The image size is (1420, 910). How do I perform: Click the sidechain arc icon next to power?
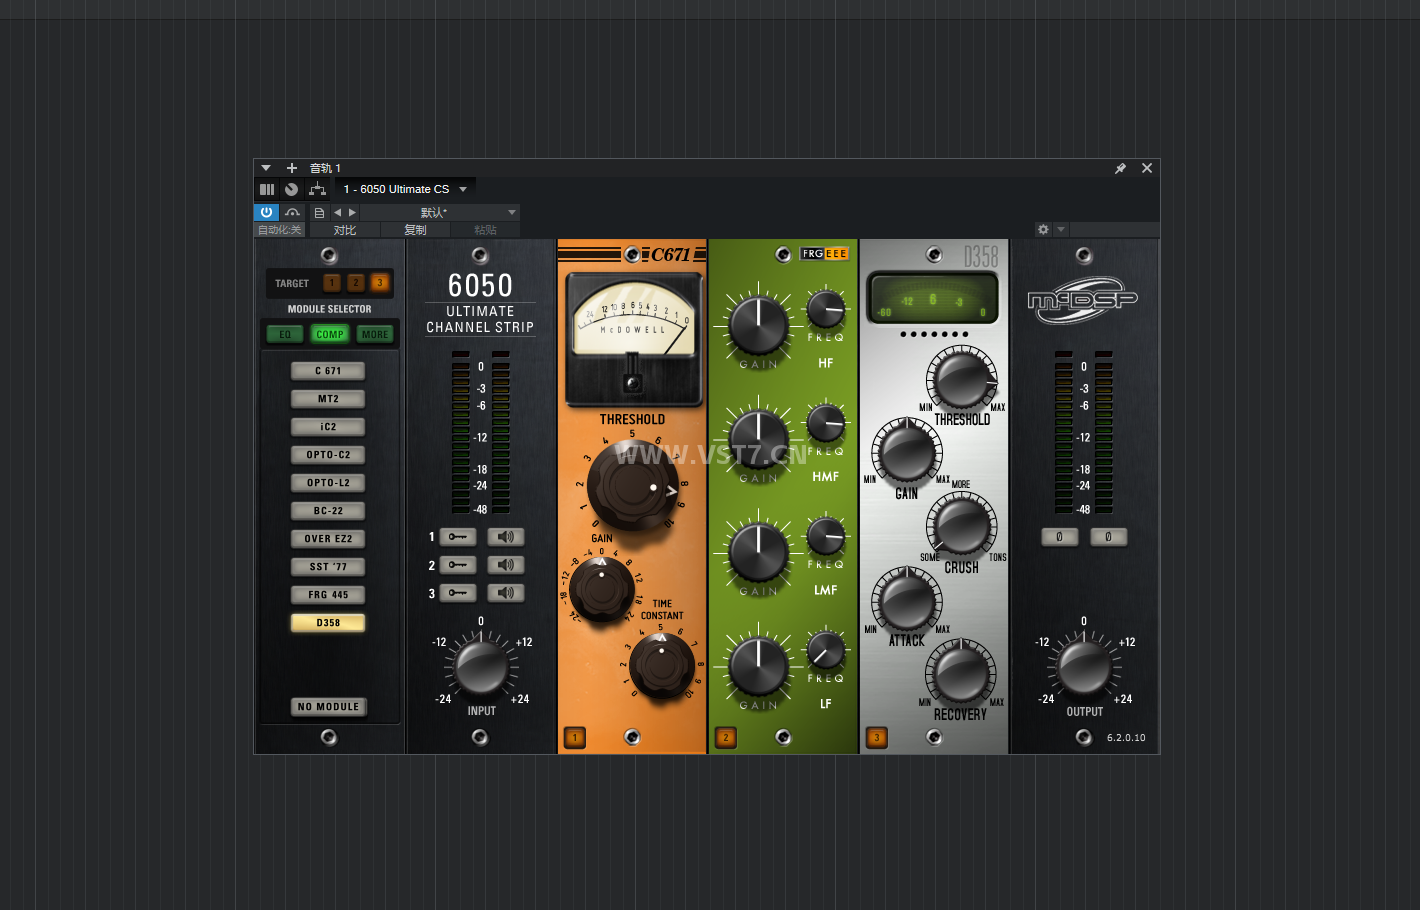[292, 212]
